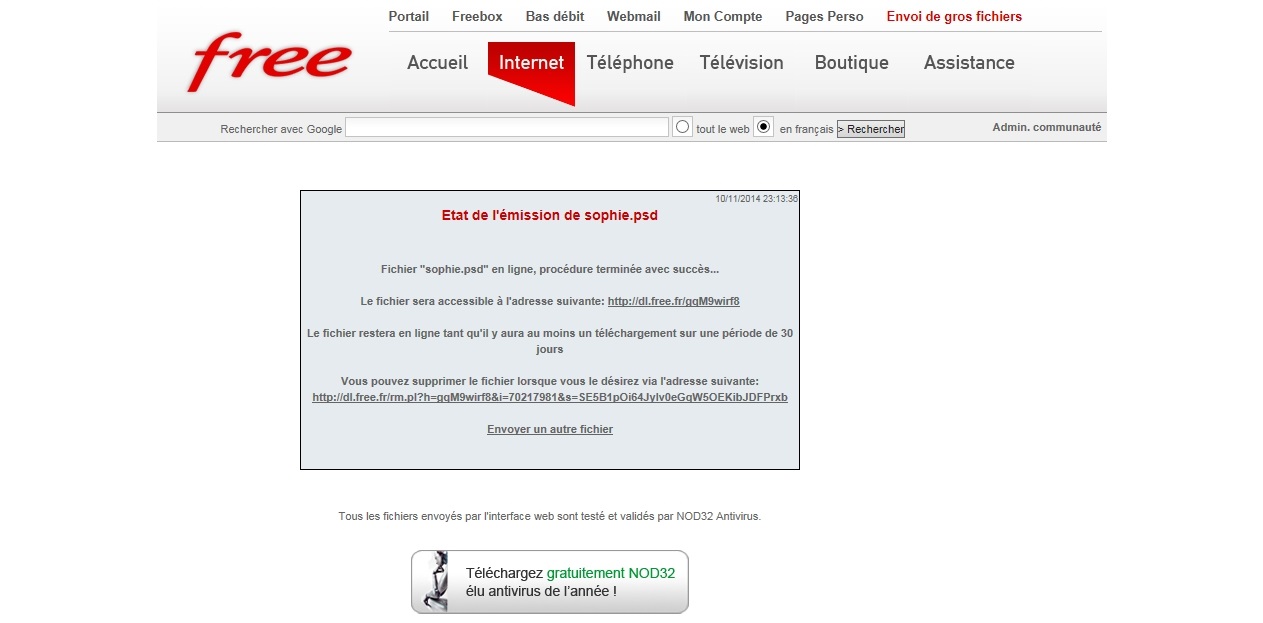The height and width of the screenshot is (623, 1263).
Task: Select the Internet main tab
Action: tap(531, 63)
